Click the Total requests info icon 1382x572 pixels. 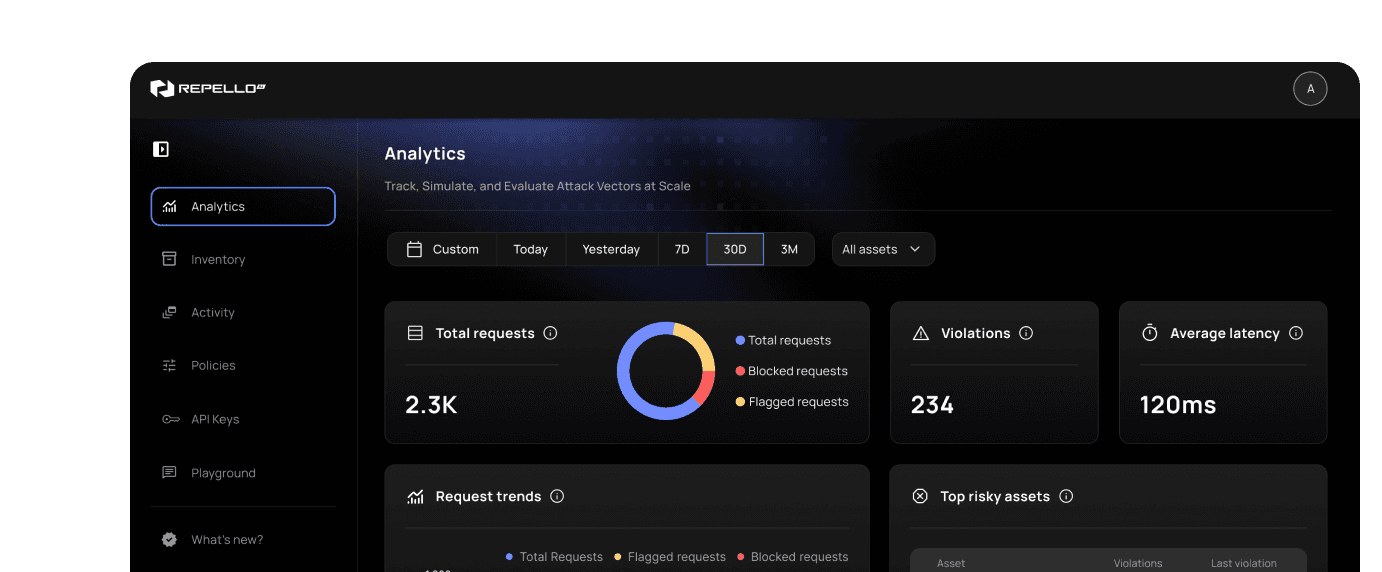(550, 334)
